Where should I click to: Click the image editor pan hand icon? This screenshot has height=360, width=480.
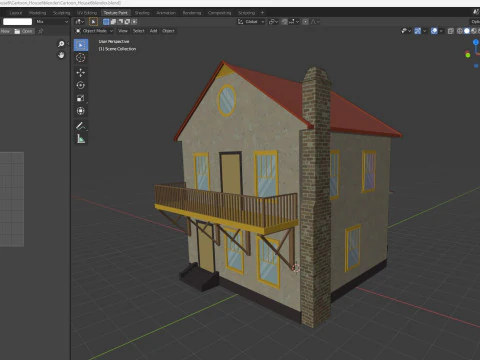(61, 55)
